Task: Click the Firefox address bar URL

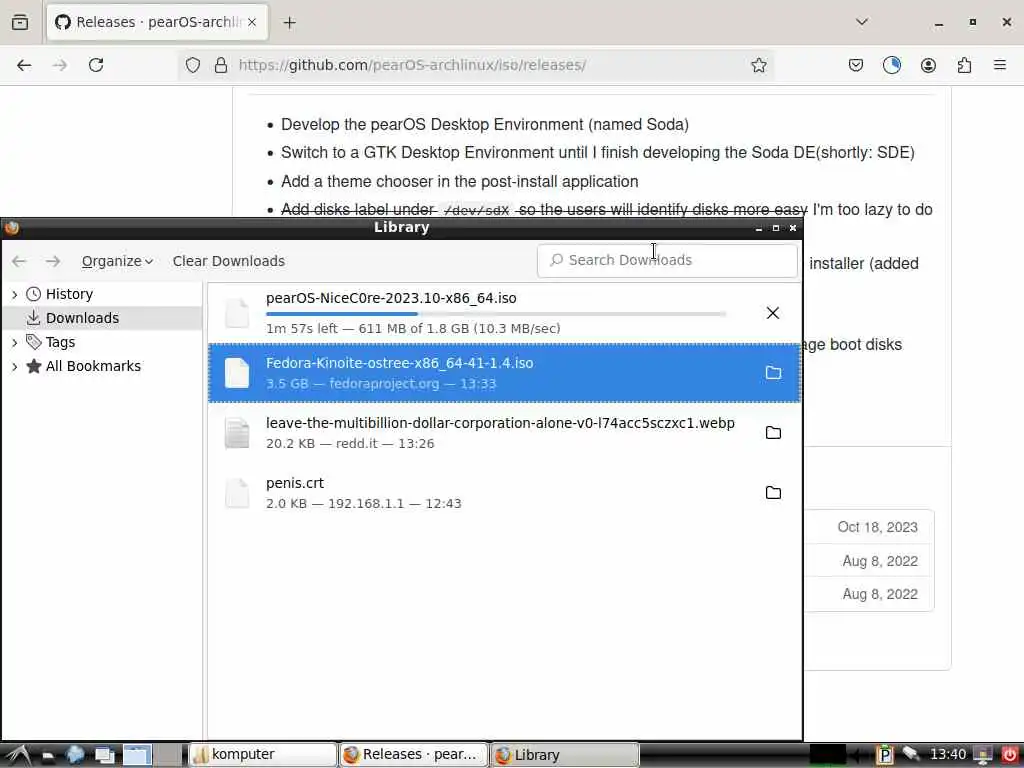Action: [412, 65]
